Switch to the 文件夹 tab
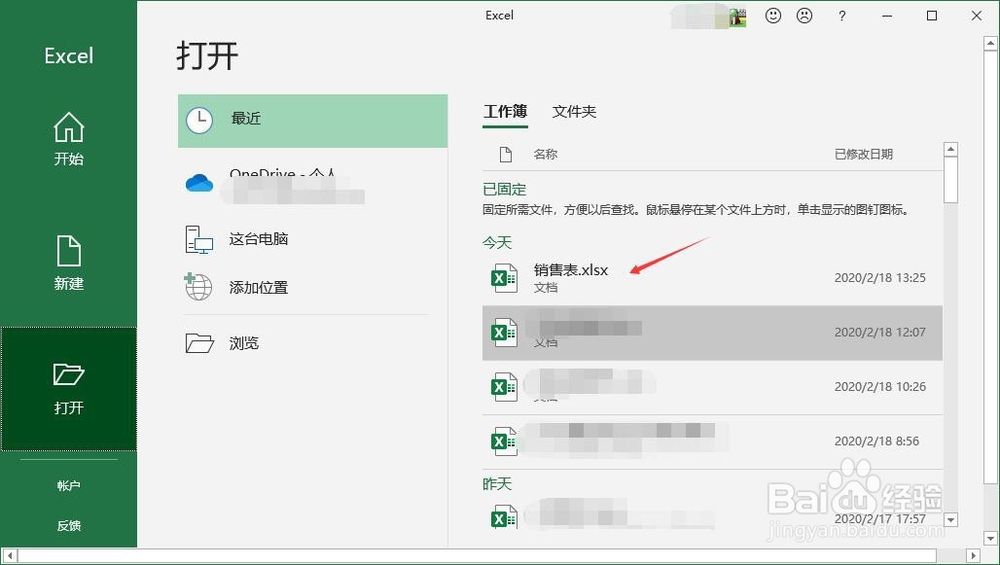Screen dimensions: 1000x565 coord(574,112)
